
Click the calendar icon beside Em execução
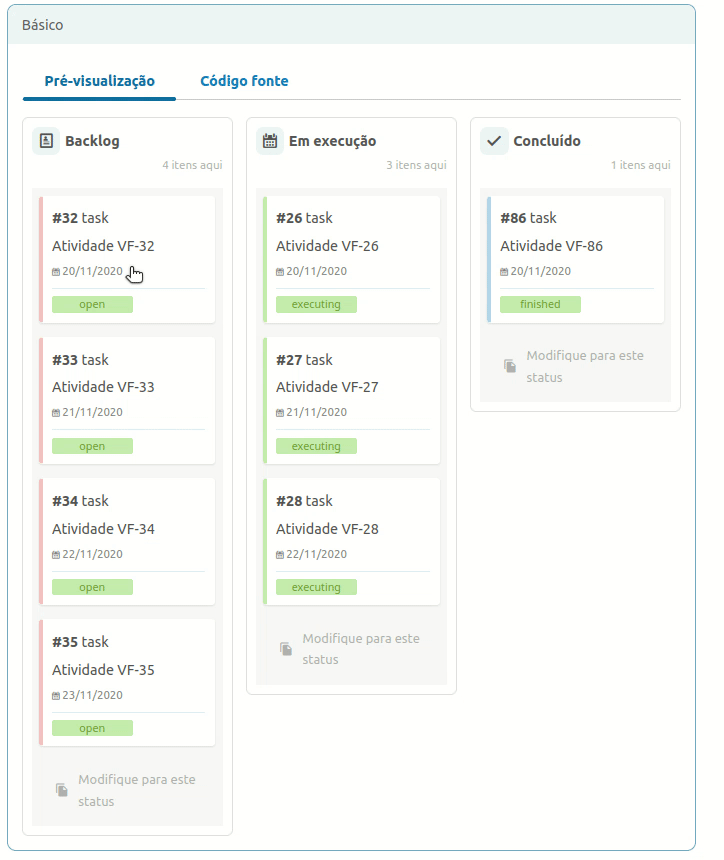coord(269,141)
